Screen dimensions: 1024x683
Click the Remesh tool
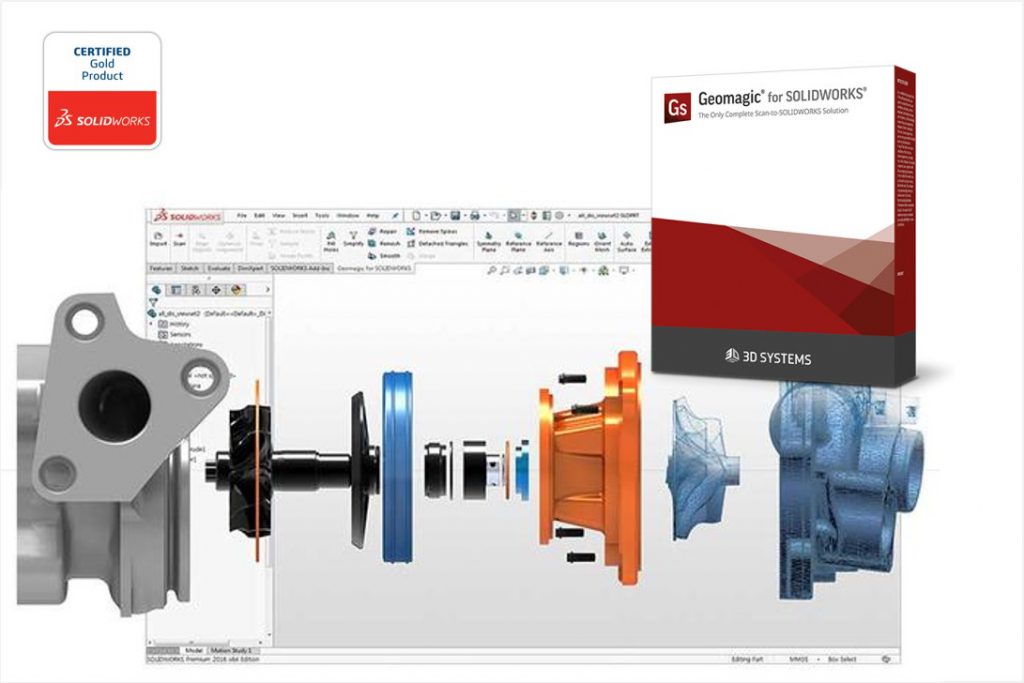pyautogui.click(x=383, y=244)
